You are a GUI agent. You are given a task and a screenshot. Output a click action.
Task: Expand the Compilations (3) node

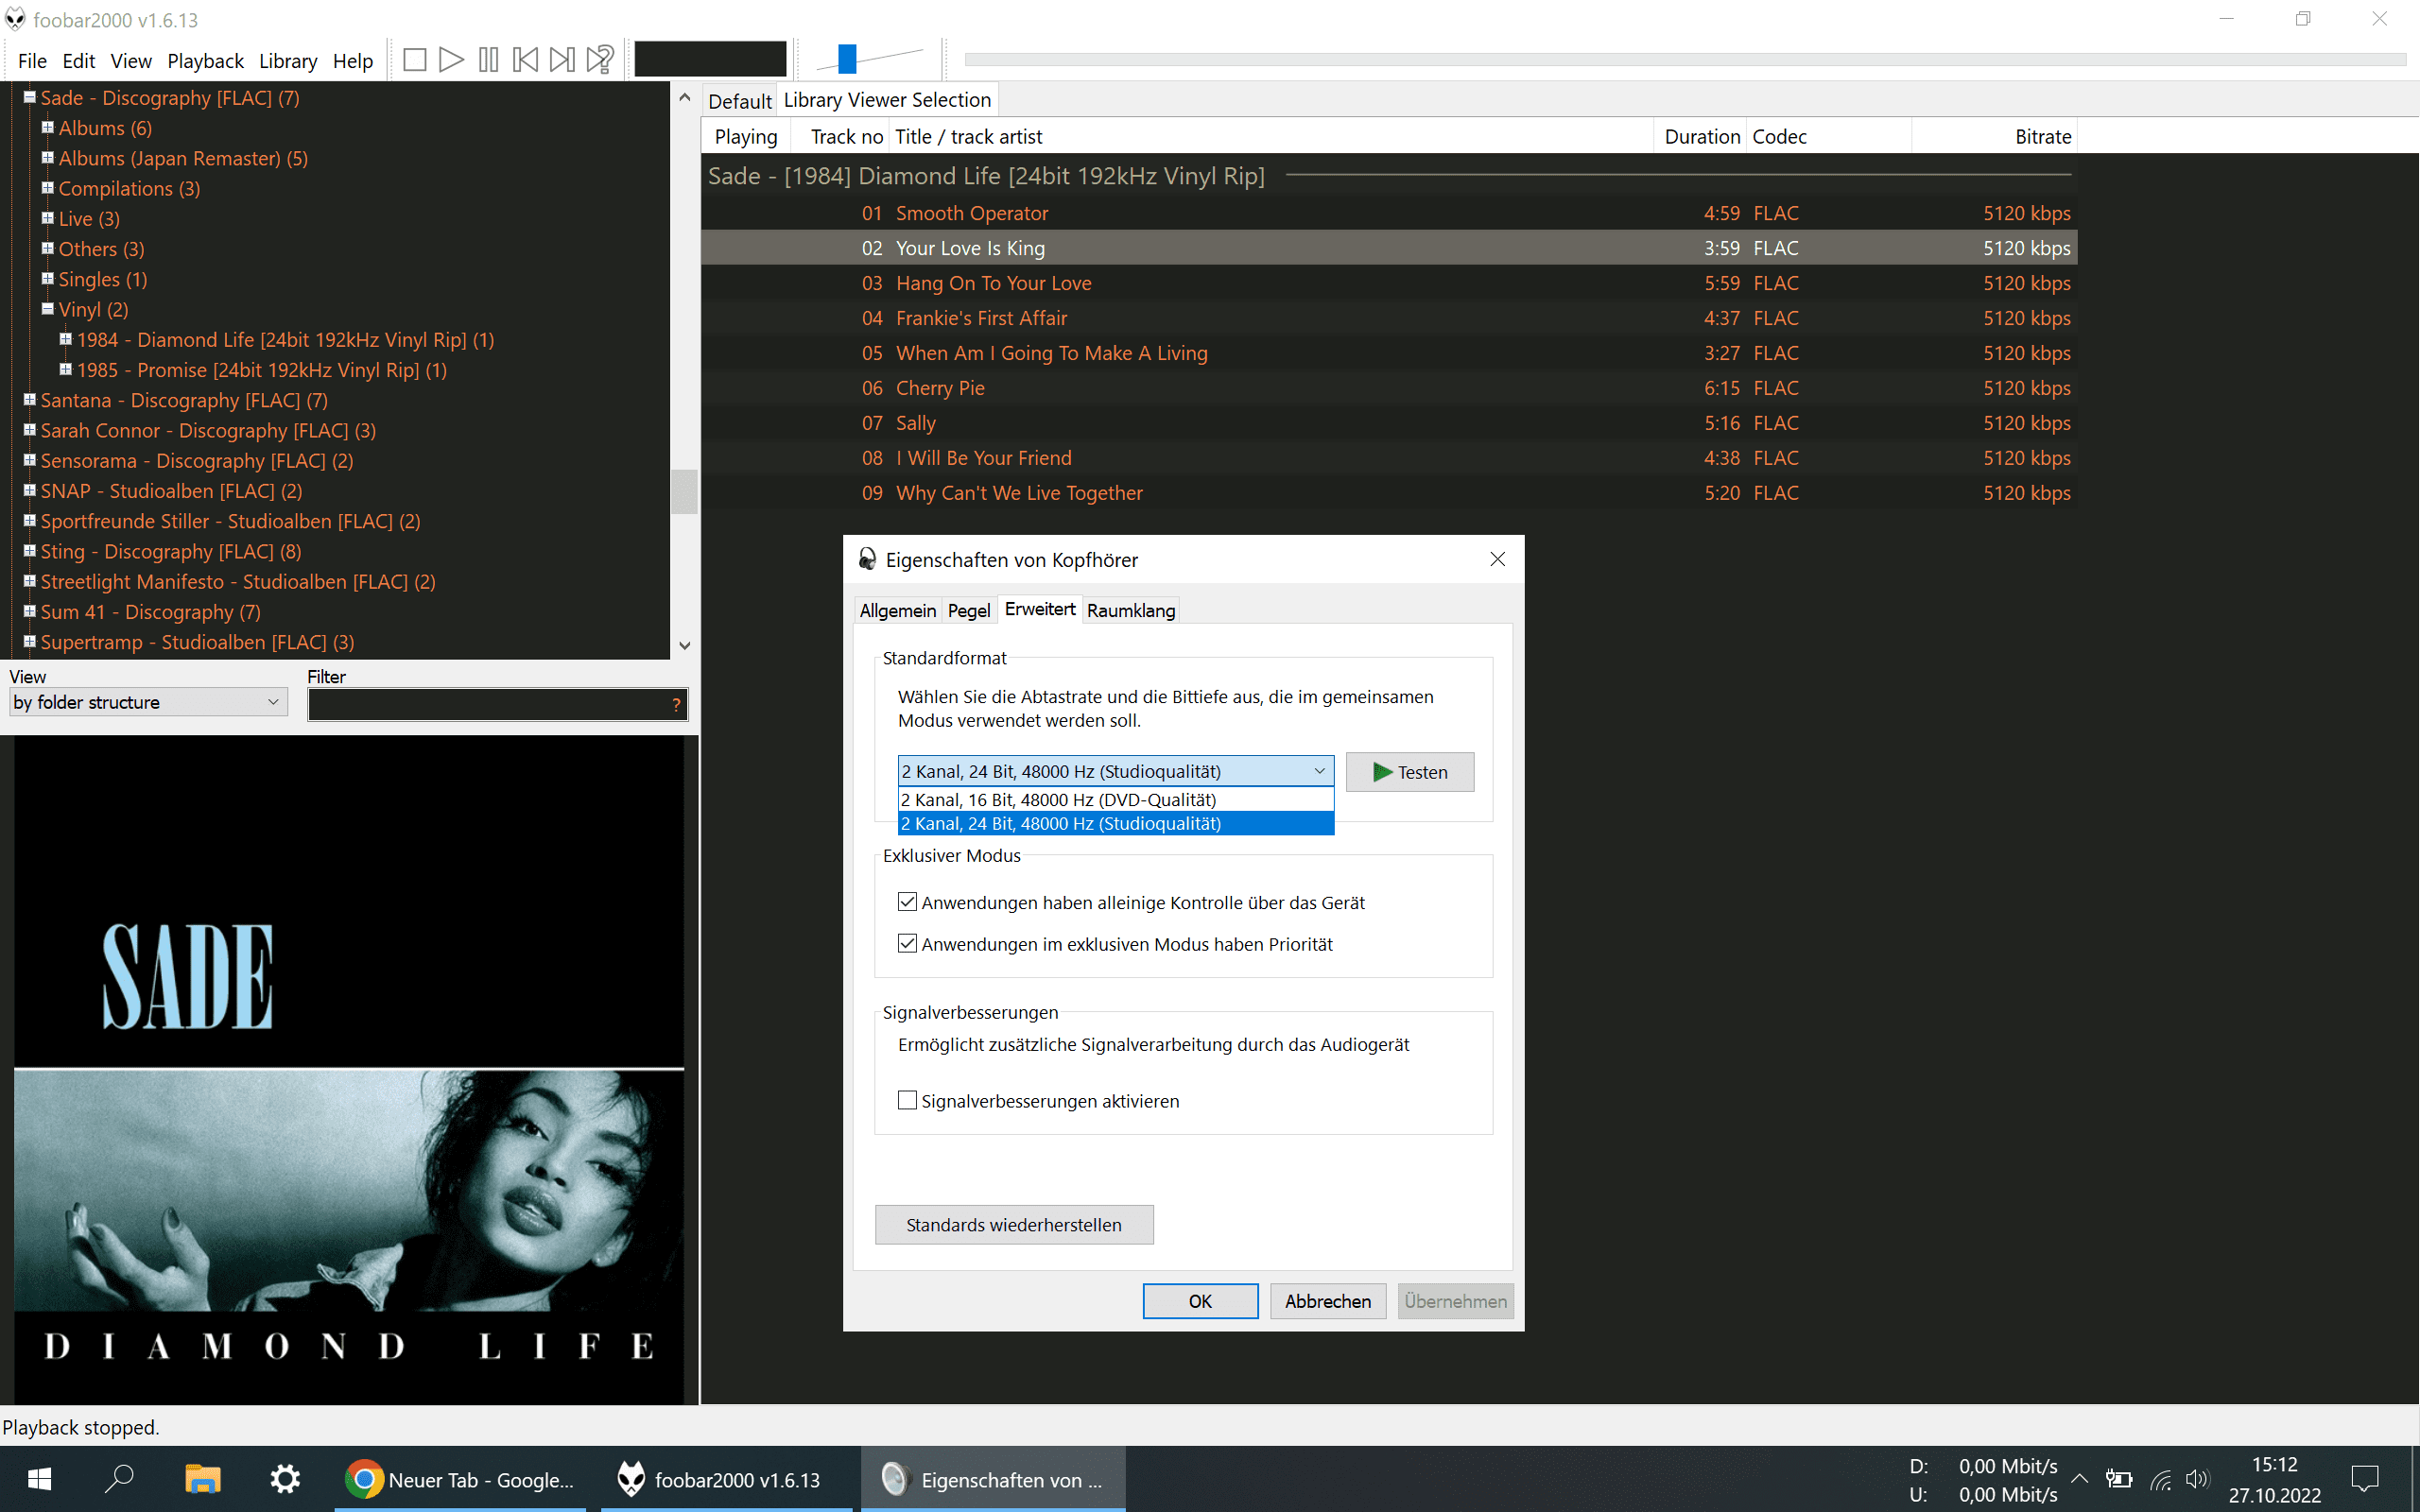pos(47,187)
